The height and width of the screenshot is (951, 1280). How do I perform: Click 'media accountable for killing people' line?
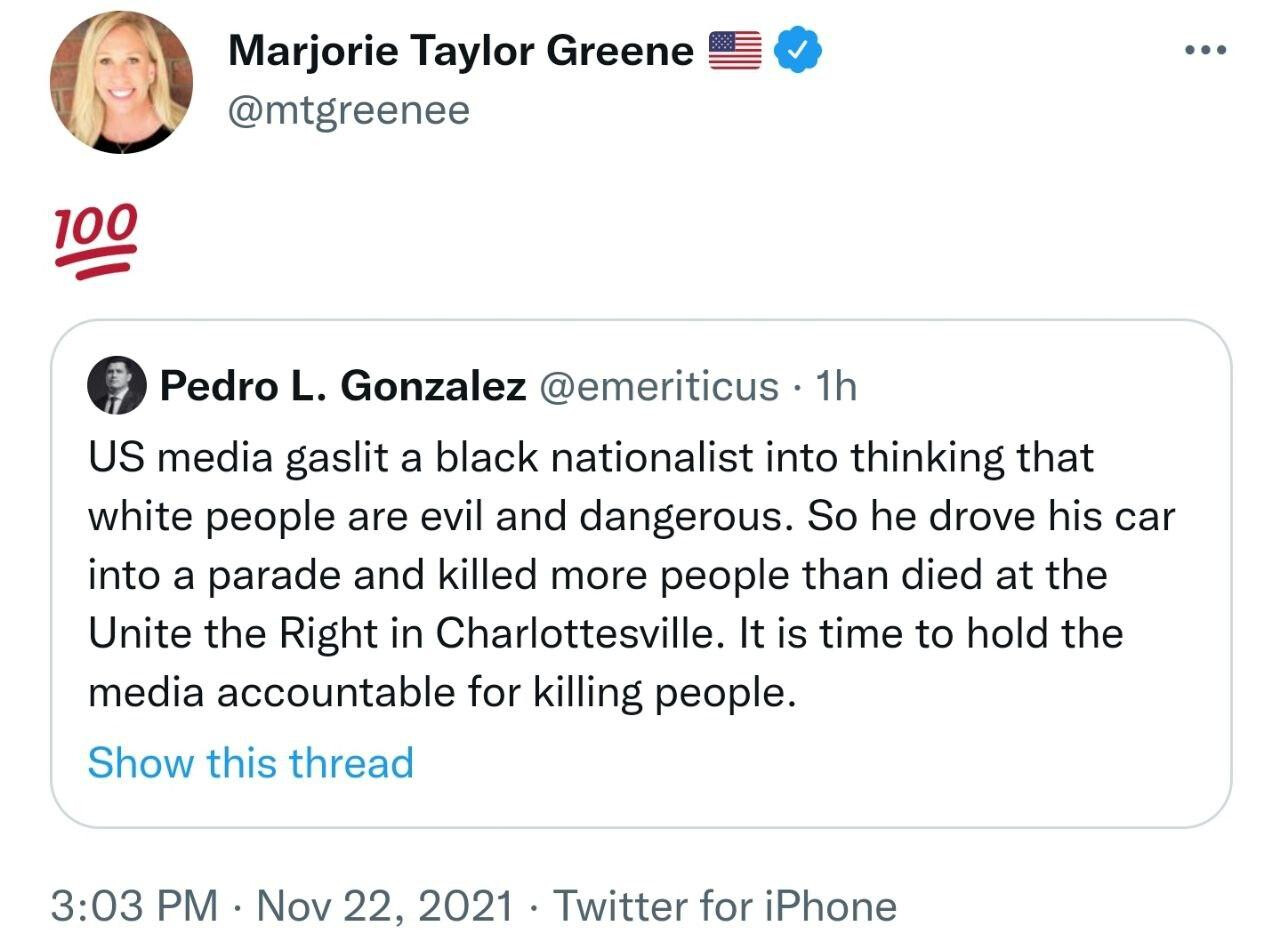(x=442, y=692)
